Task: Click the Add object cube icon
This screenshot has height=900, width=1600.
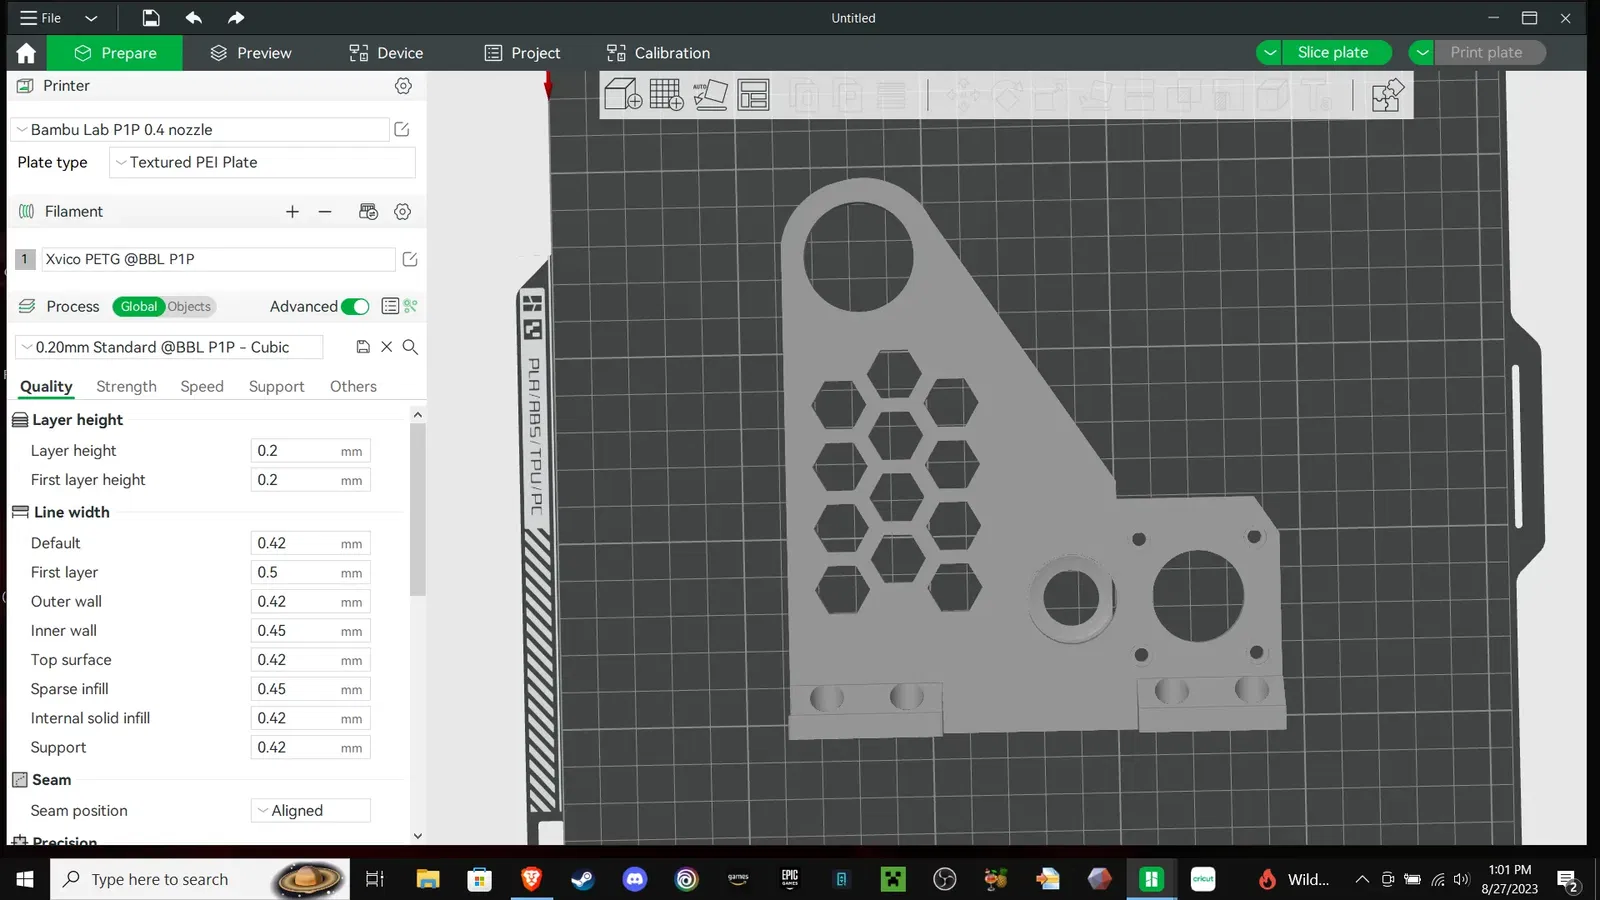Action: tap(623, 95)
